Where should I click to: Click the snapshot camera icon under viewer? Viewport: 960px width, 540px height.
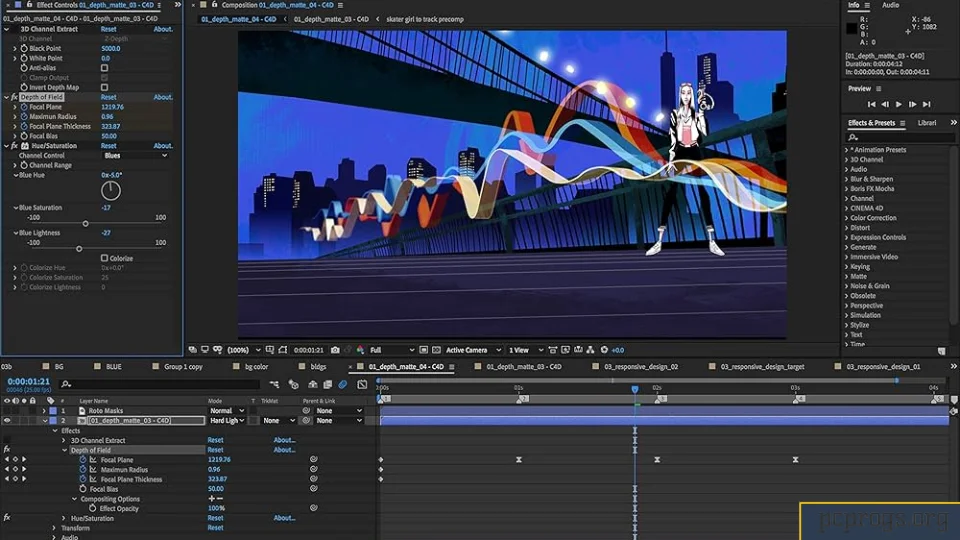(335, 350)
